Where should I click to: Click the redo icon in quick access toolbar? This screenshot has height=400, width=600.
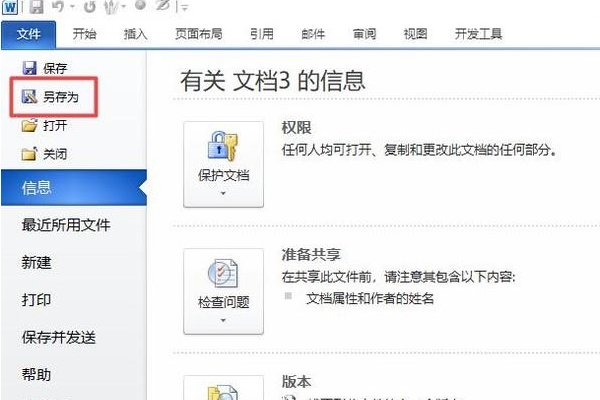(90, 7)
